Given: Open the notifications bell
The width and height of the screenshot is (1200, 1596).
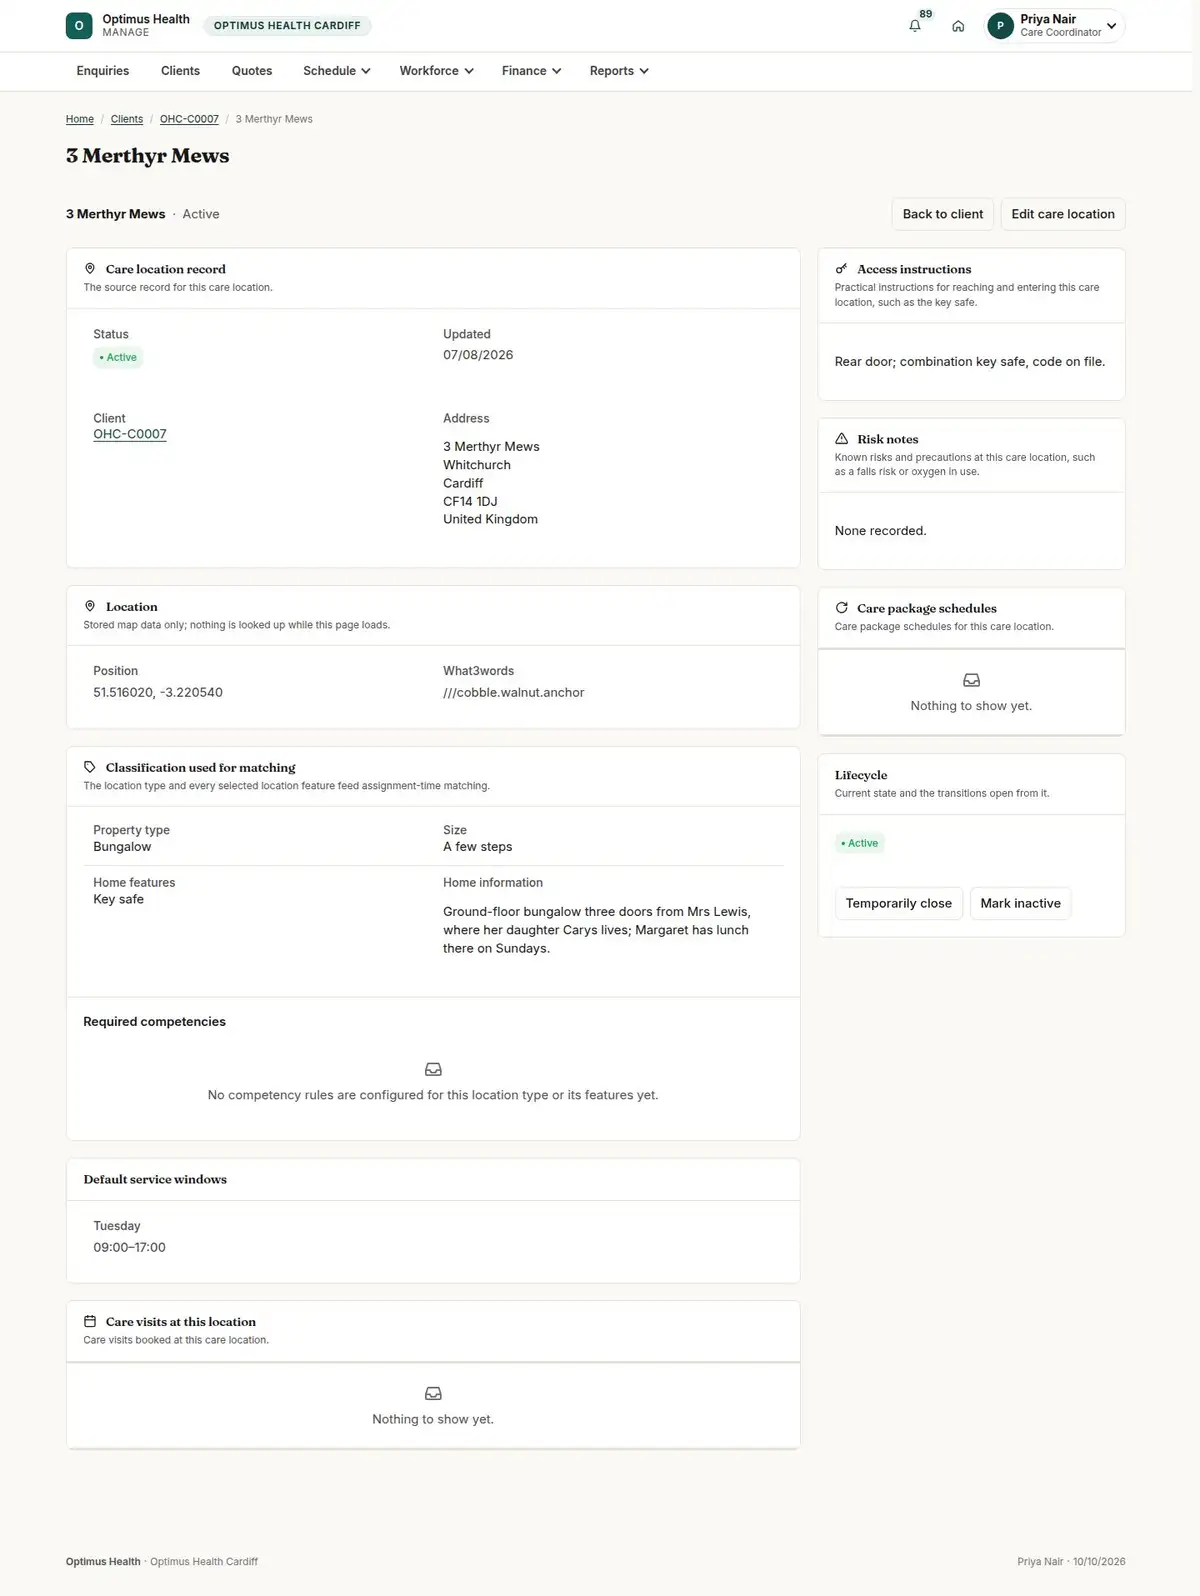Looking at the screenshot, I should [915, 26].
